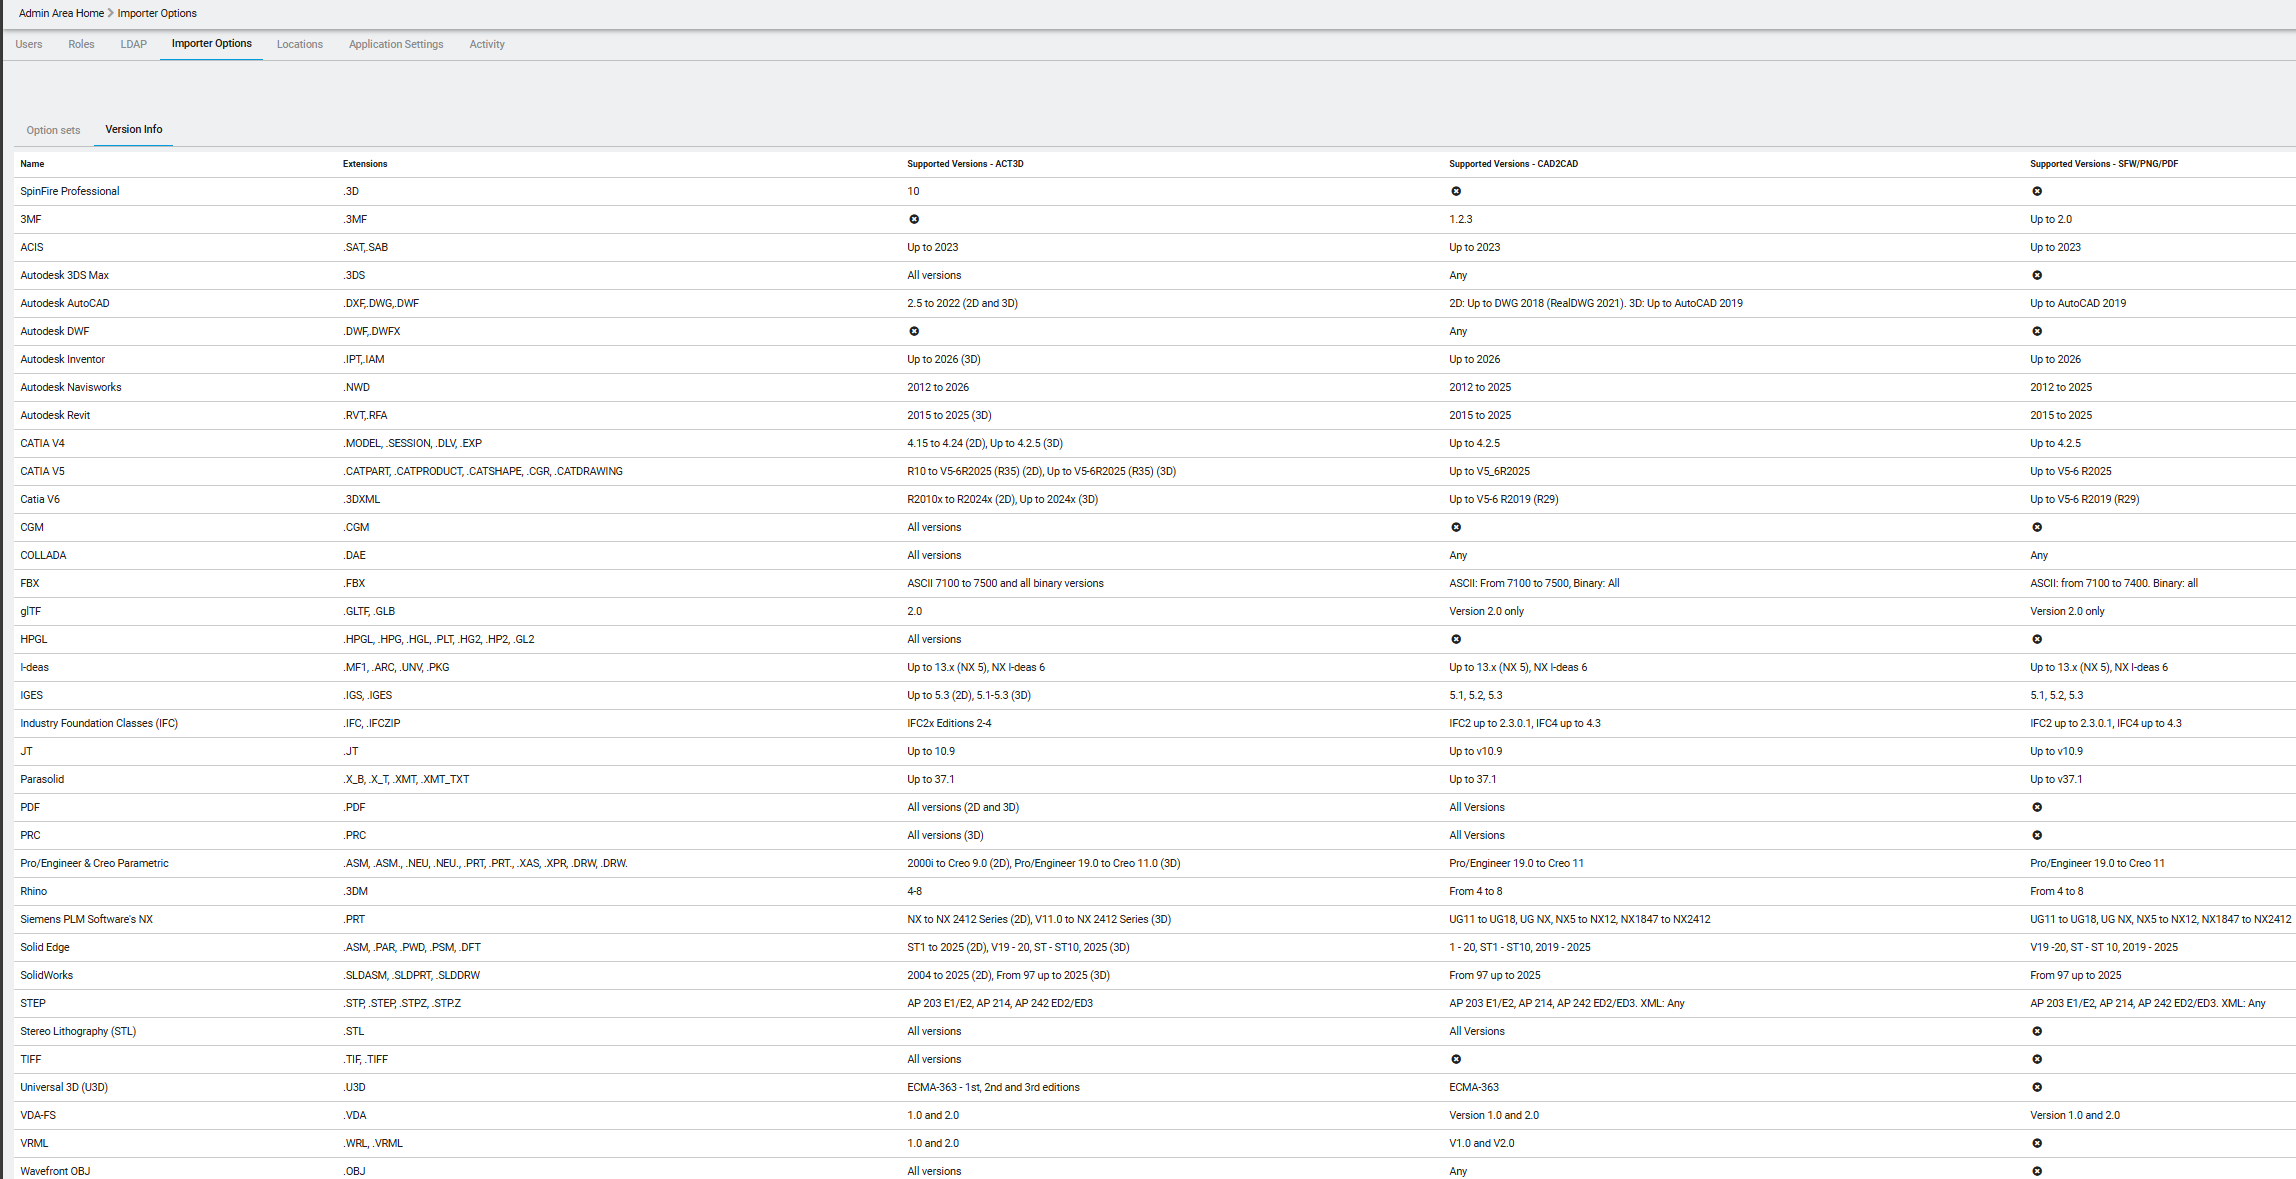Click the unsupported icon in TIFF CAD2CAD column
The image size is (2296, 1179).
click(1456, 1059)
